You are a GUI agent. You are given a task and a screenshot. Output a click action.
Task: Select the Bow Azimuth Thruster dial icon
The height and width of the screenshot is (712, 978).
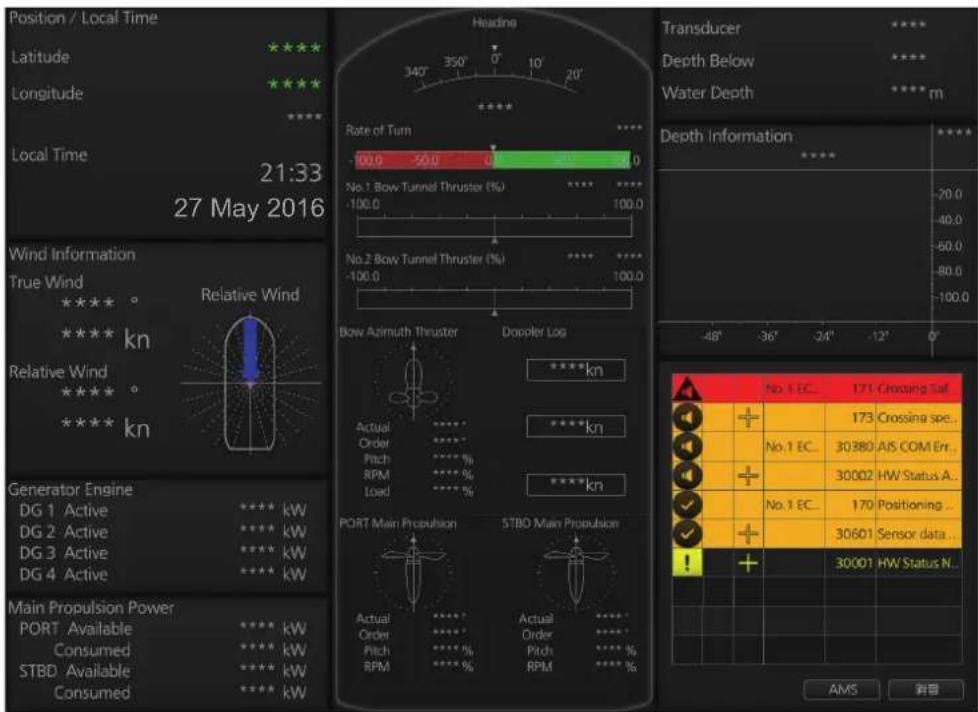(x=414, y=380)
